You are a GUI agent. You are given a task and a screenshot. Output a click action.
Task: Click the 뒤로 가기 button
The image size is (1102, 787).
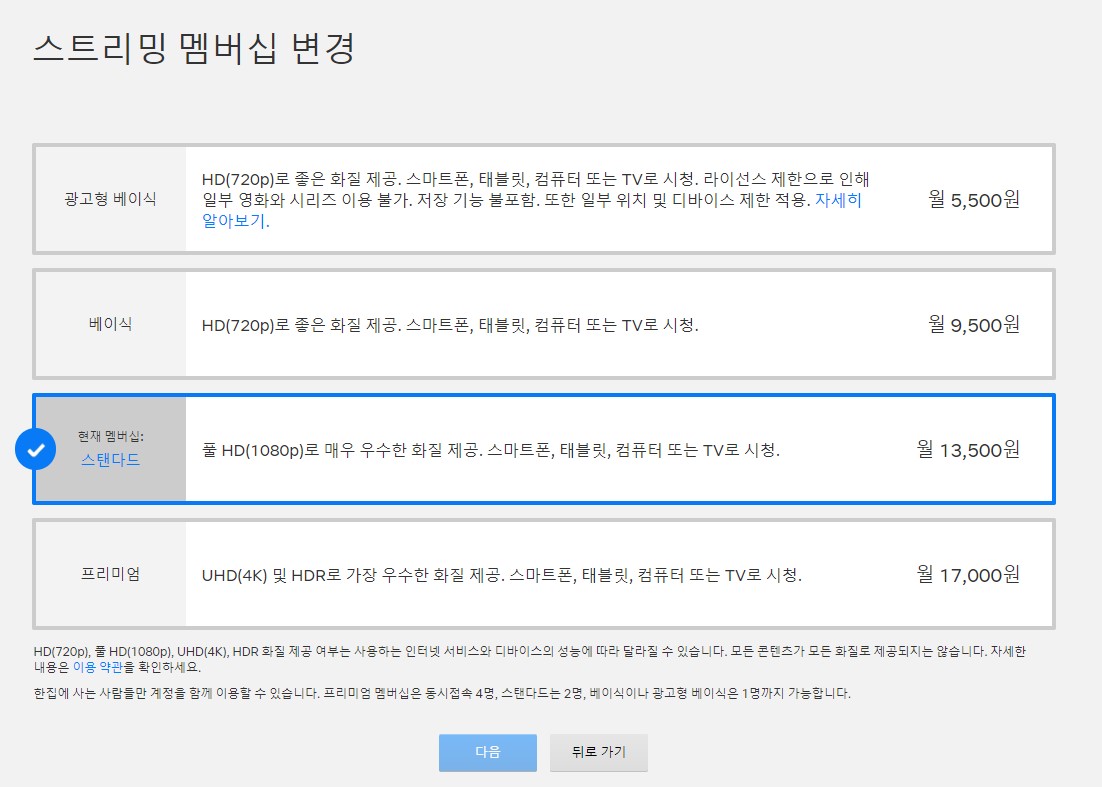[x=598, y=753]
